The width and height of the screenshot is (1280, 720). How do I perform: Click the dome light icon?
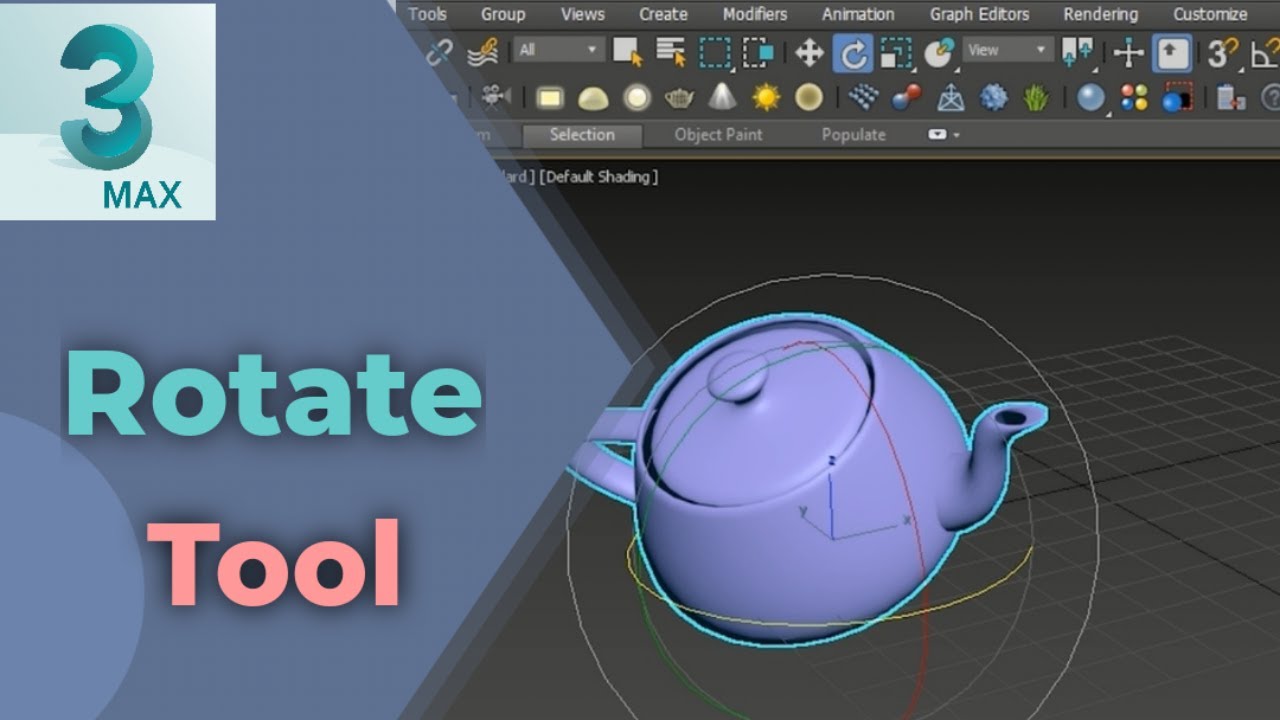tap(593, 98)
